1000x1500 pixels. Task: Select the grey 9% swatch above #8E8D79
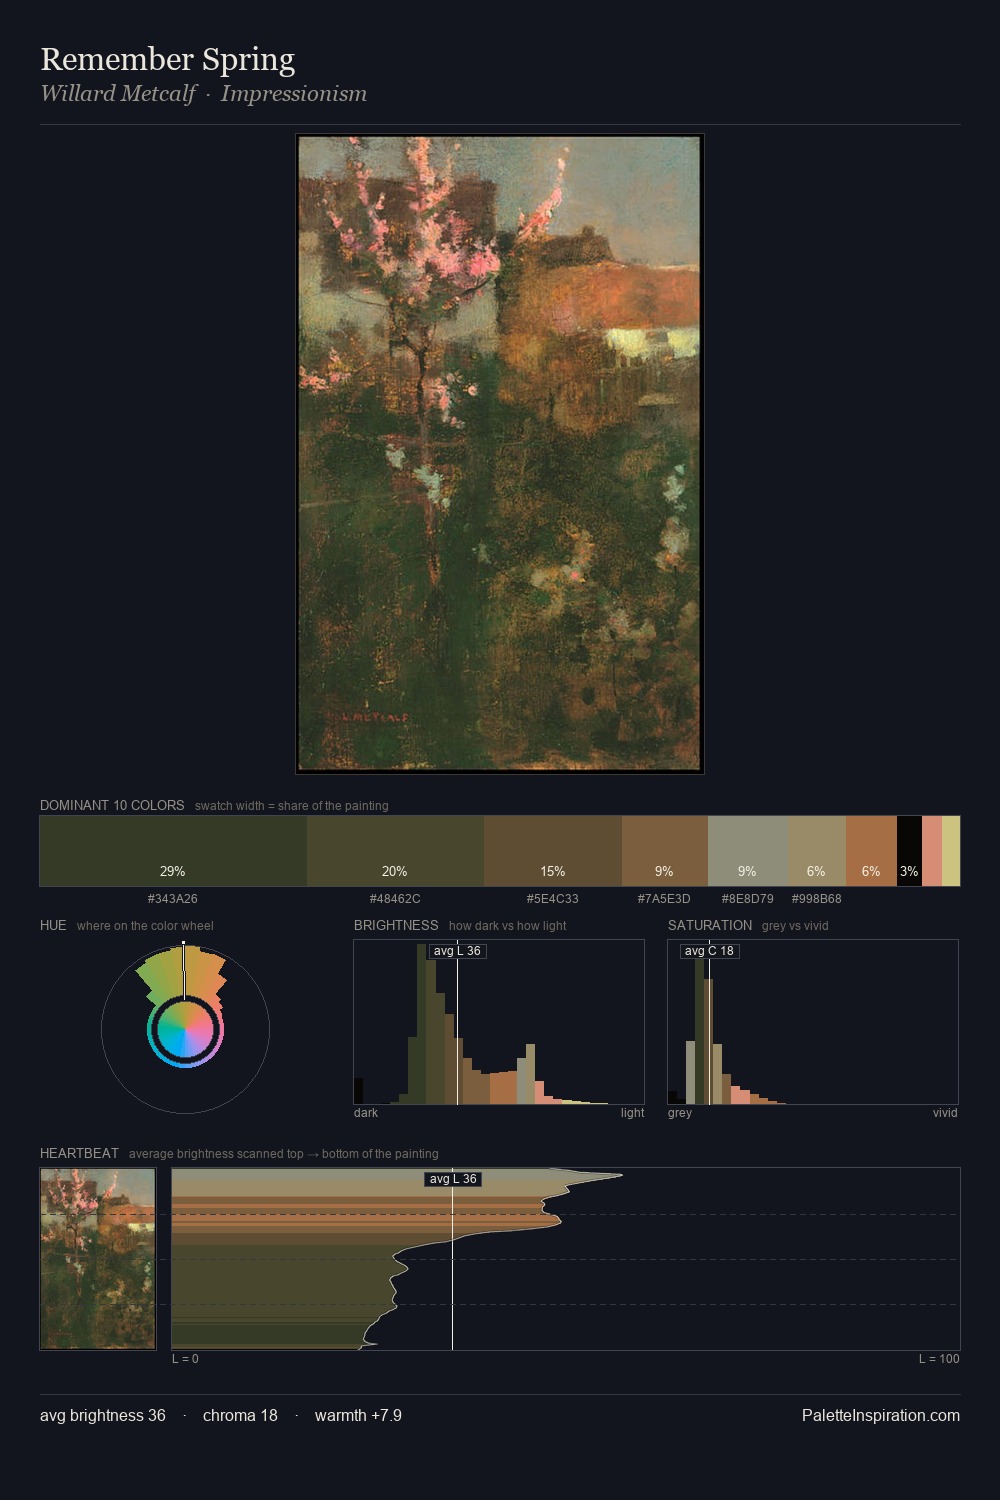tap(748, 851)
